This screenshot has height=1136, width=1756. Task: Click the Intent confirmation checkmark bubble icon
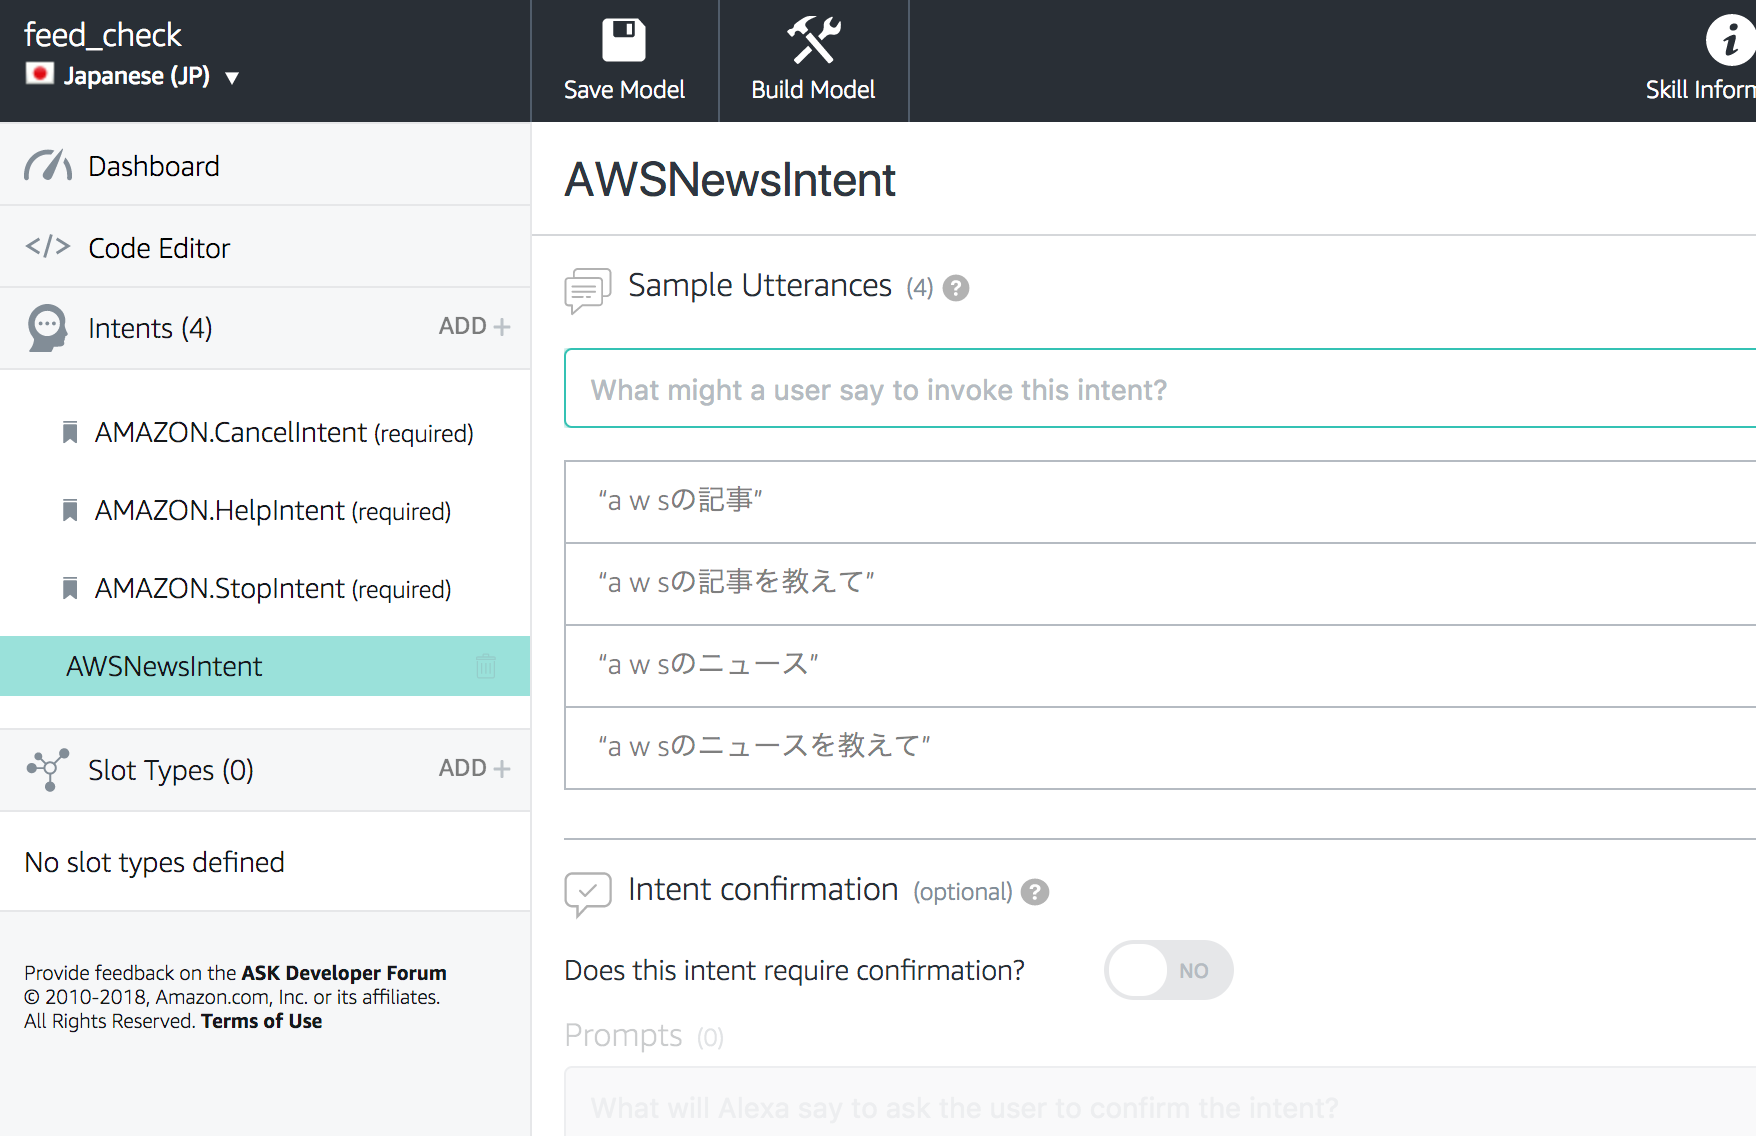[x=588, y=893]
